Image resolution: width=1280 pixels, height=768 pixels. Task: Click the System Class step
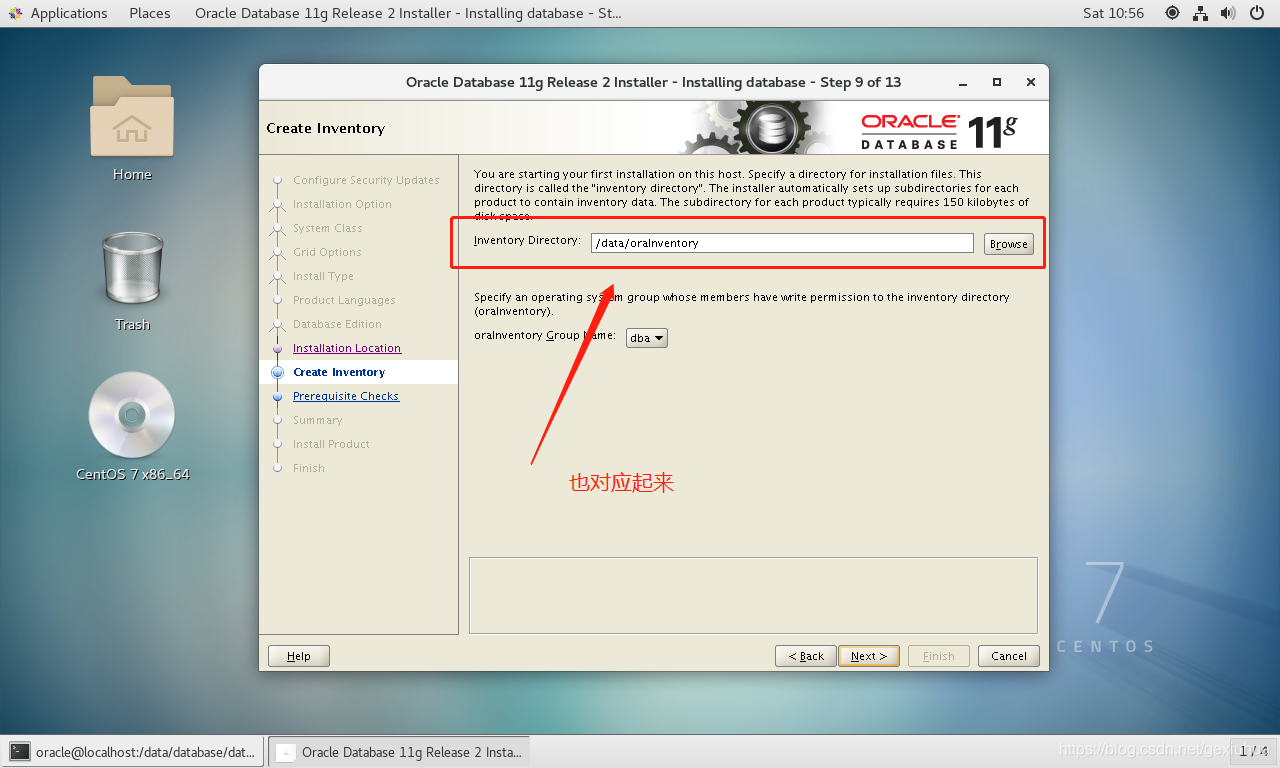tap(328, 228)
